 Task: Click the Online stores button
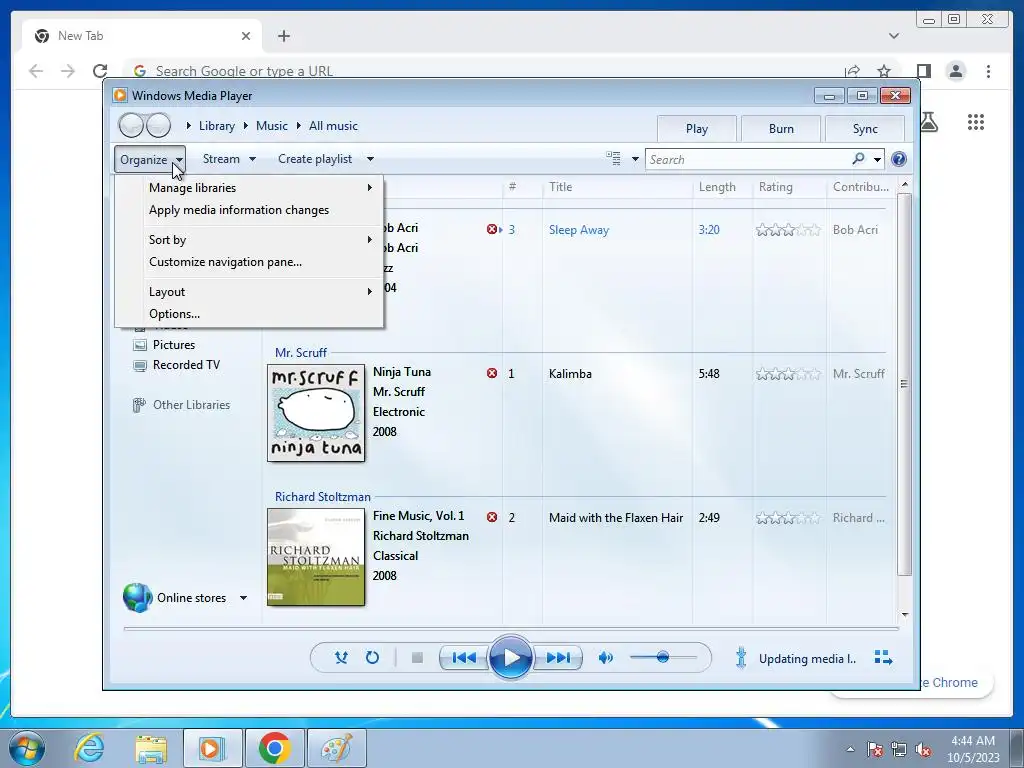click(174, 598)
